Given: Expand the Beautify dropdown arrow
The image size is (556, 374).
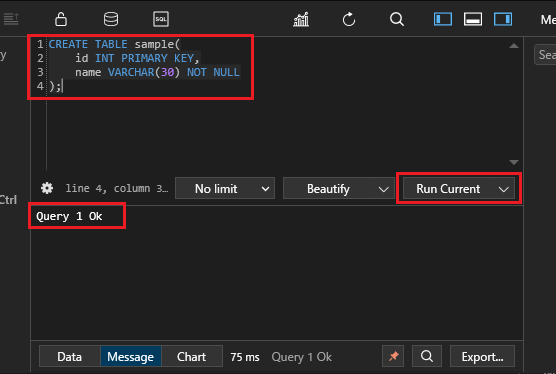Looking at the screenshot, I should pyautogui.click(x=384, y=189).
